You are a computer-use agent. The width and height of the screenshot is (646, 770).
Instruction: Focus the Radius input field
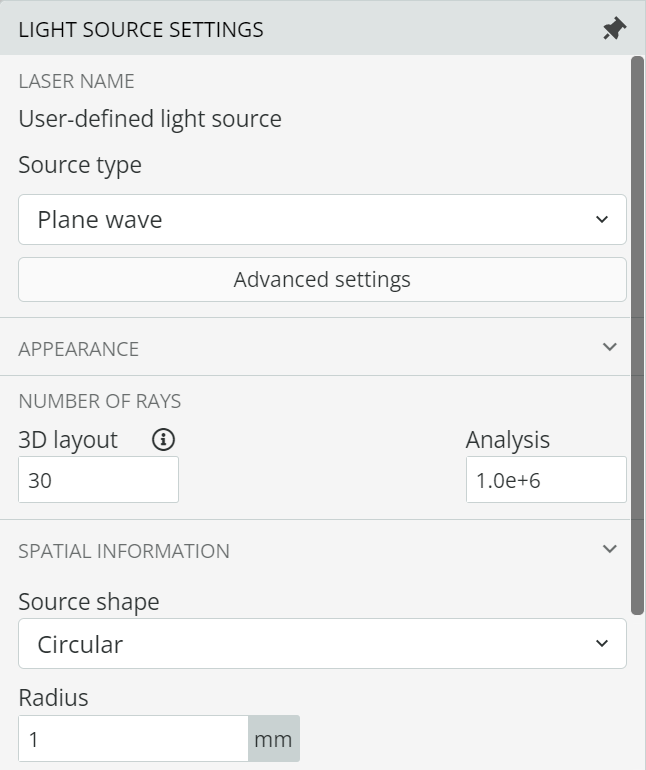pos(133,739)
